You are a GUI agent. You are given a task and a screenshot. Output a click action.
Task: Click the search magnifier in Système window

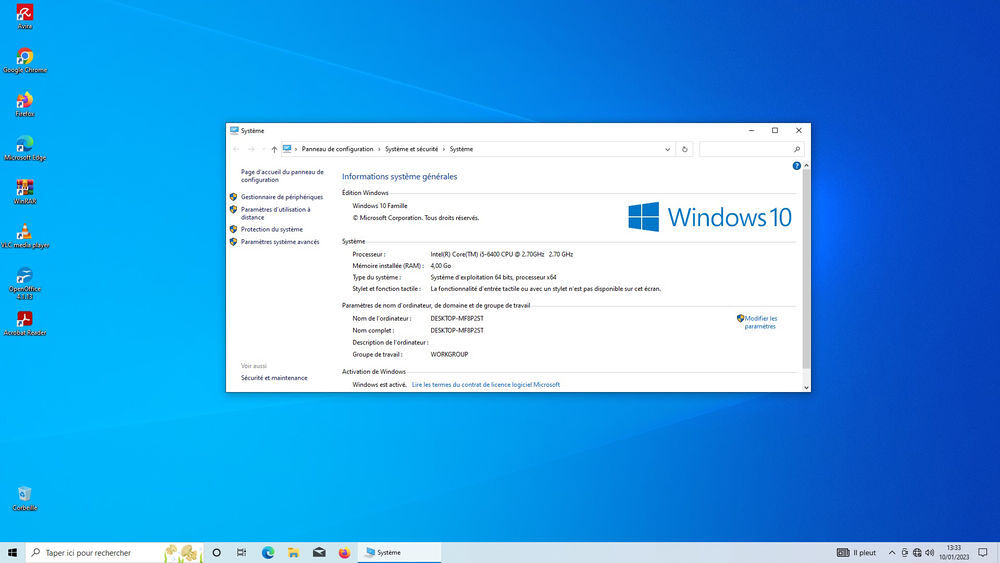click(797, 149)
